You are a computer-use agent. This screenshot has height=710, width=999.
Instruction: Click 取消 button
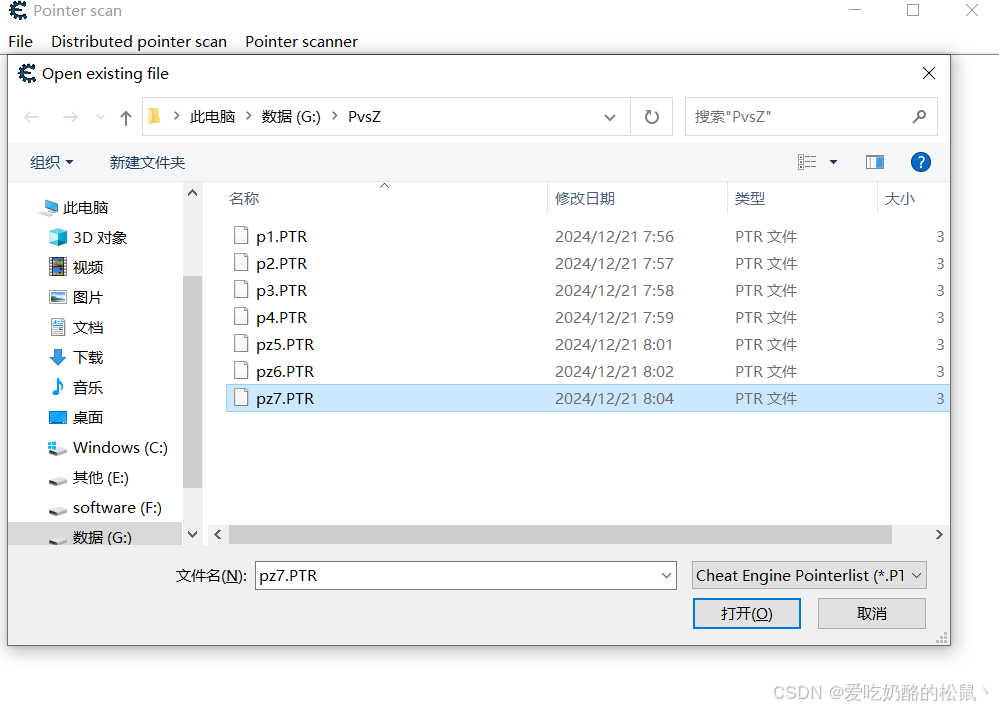click(x=872, y=613)
